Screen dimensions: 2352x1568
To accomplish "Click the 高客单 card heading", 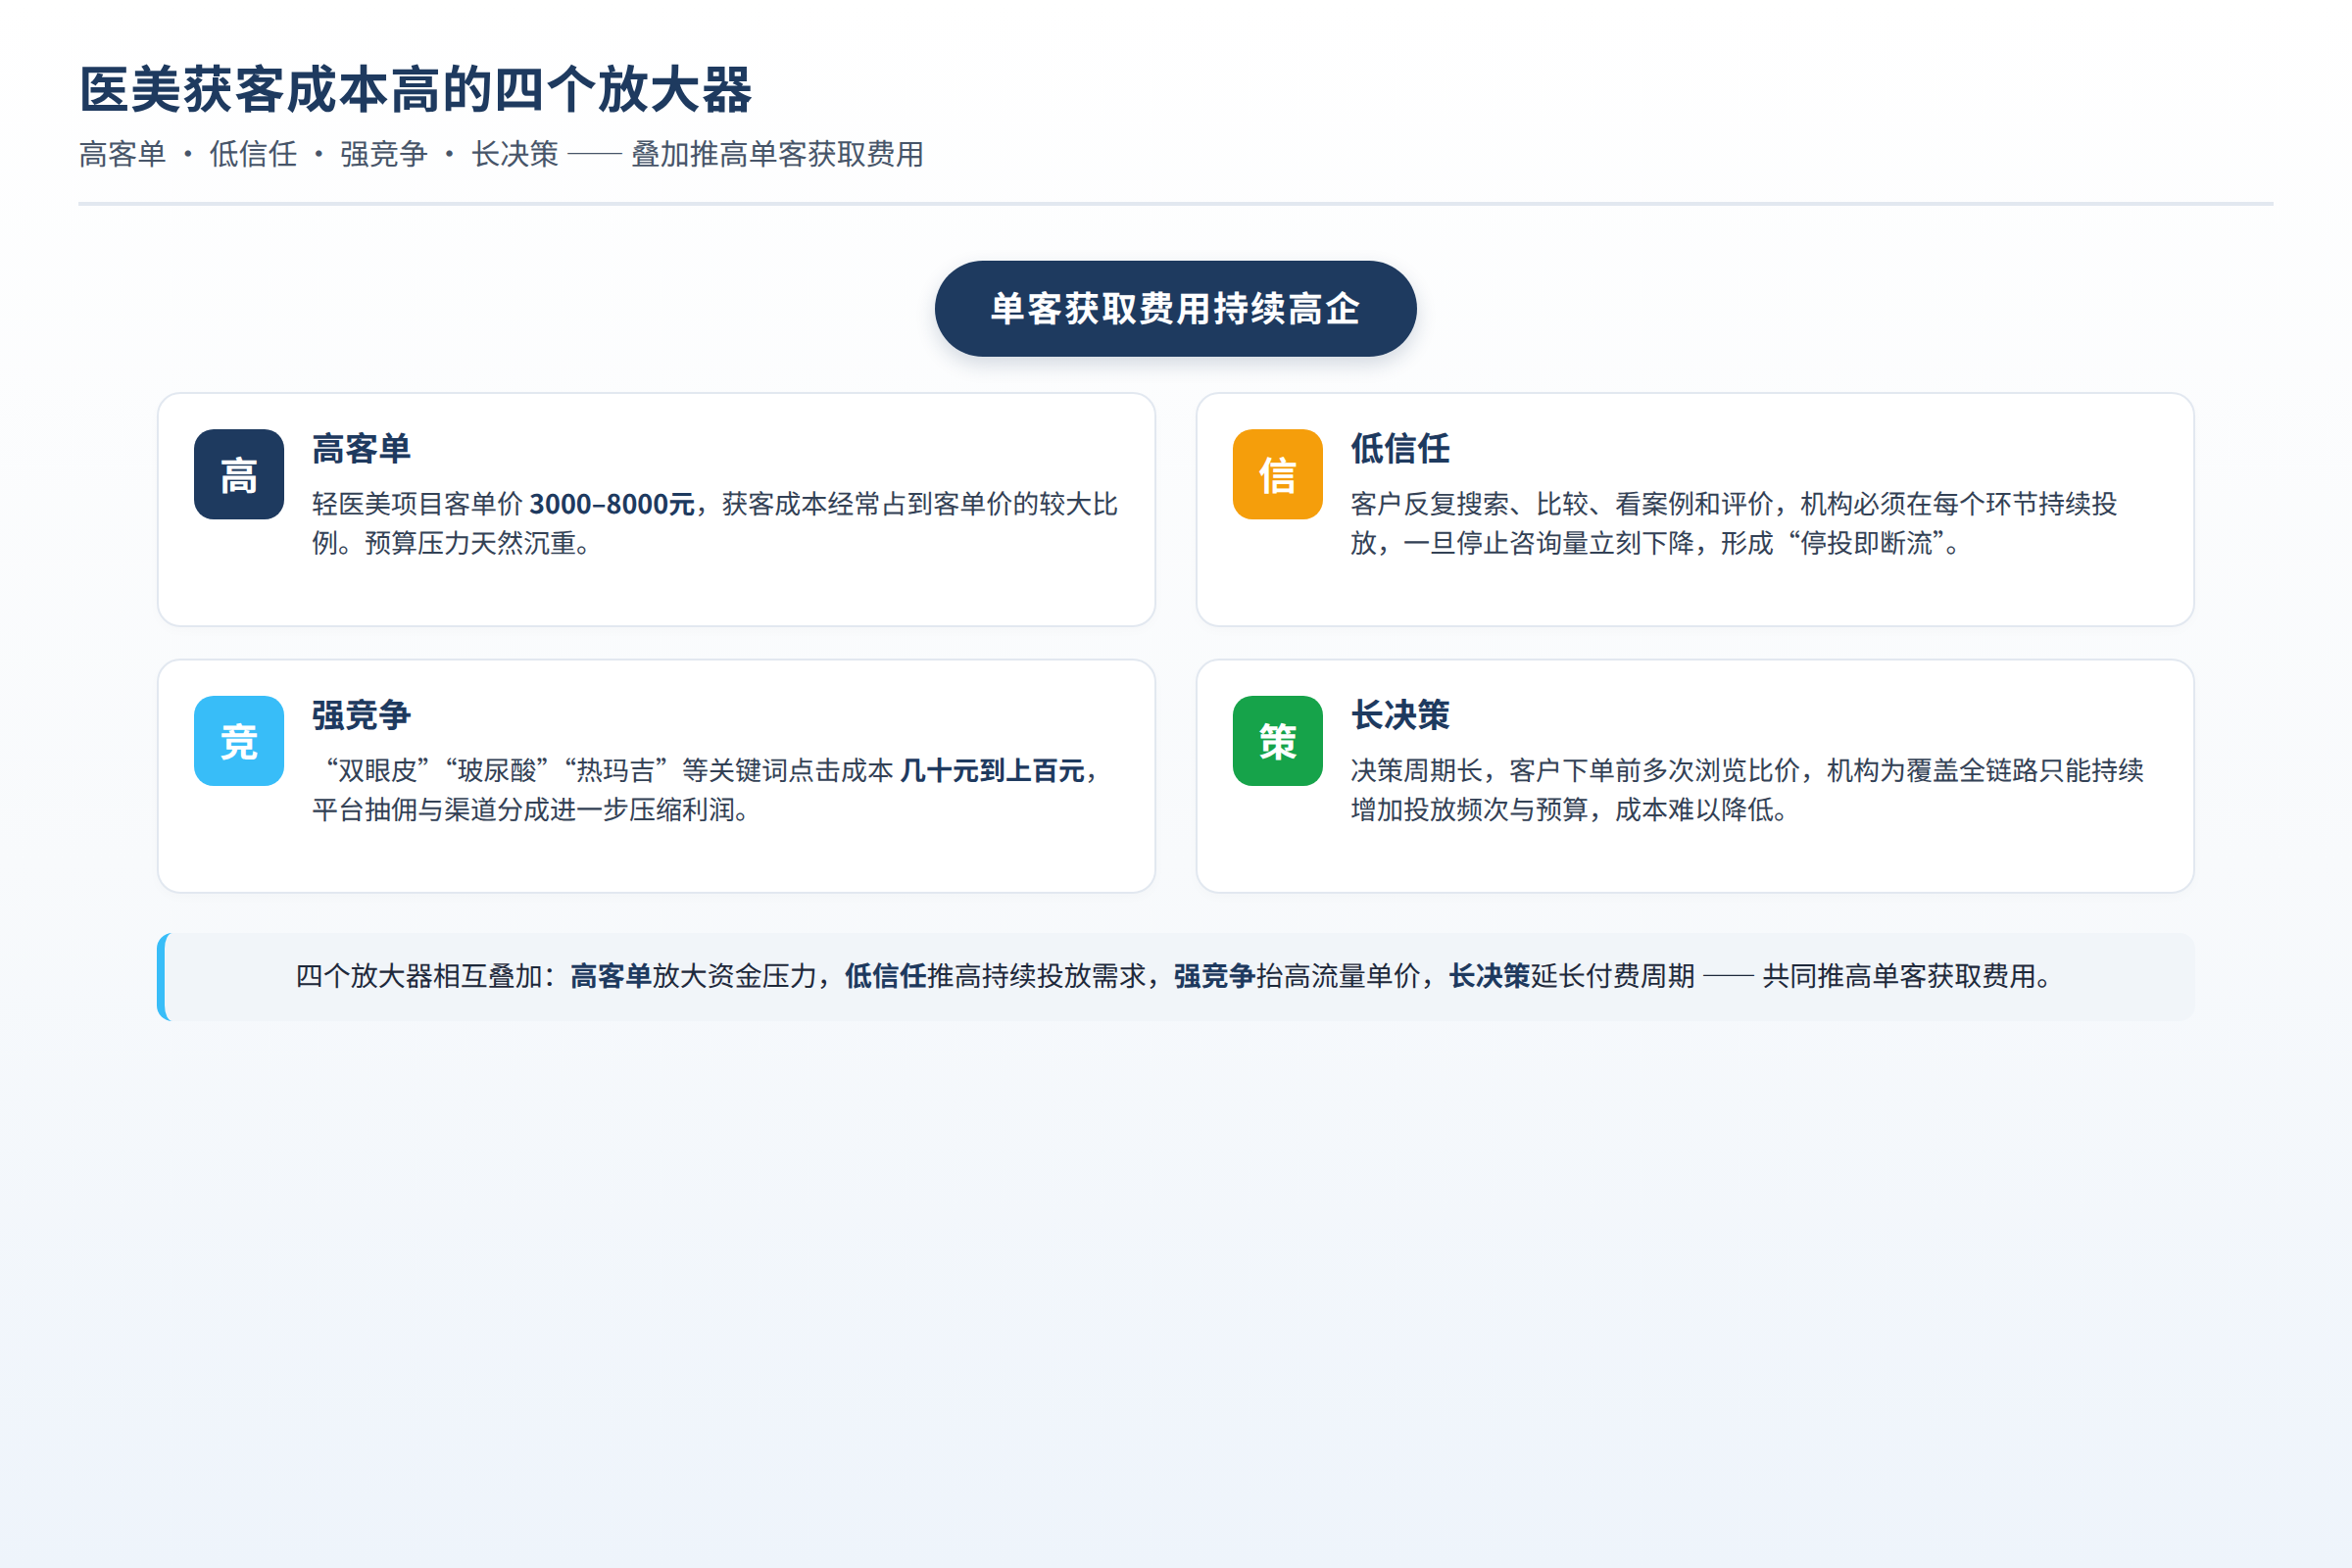I will coord(361,449).
